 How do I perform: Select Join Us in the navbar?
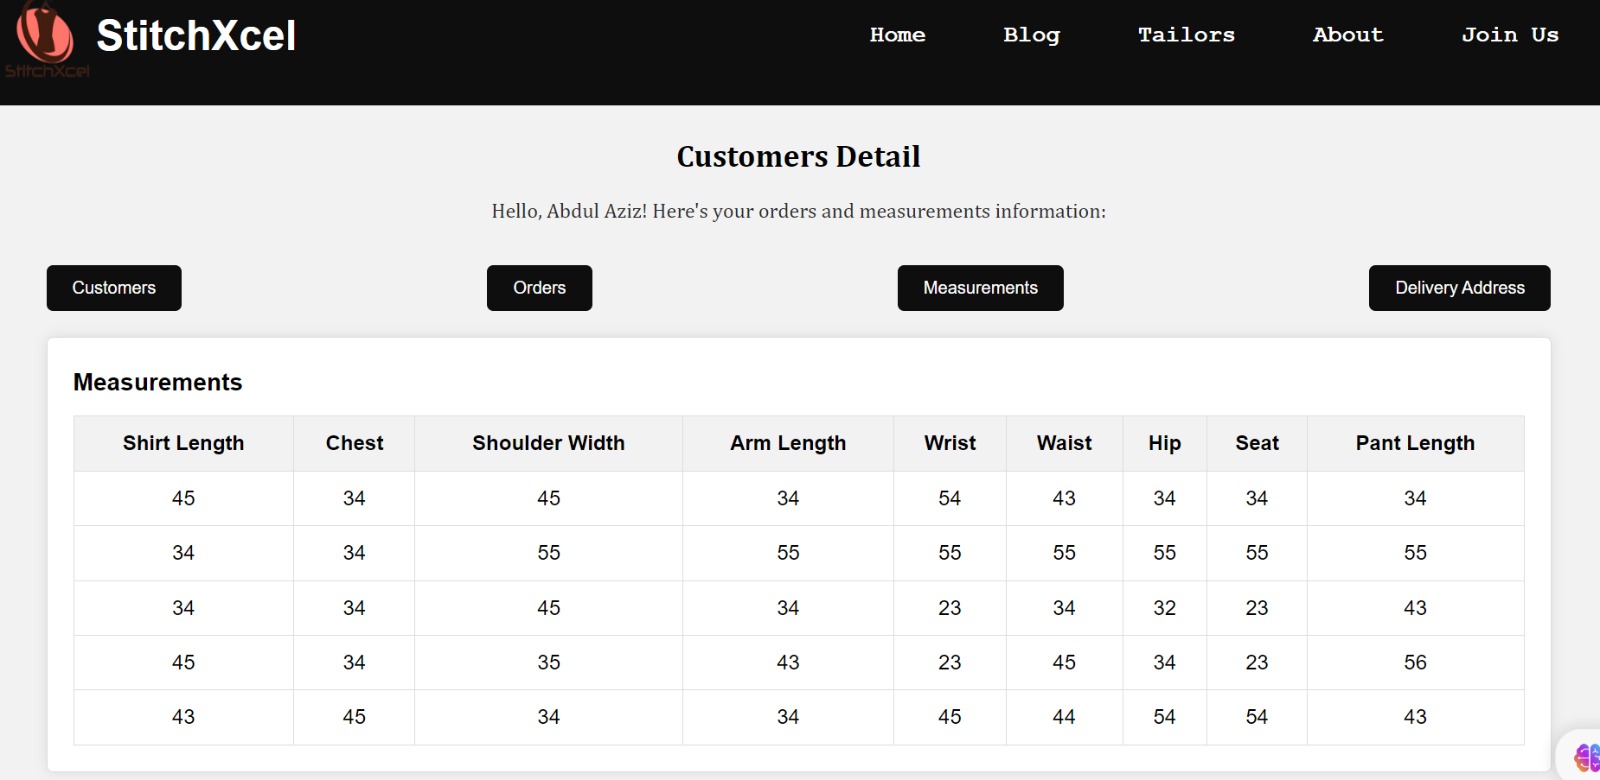1510,35
